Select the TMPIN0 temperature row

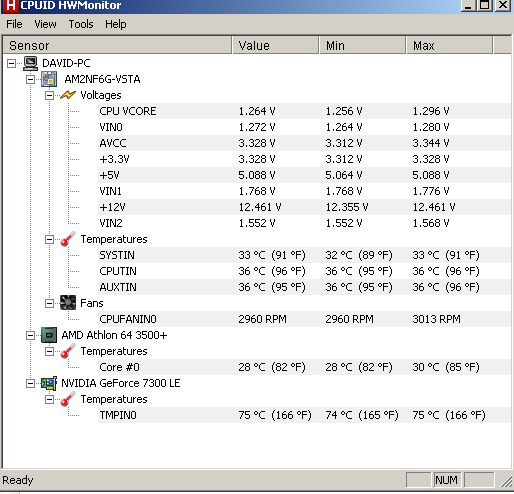tap(304, 415)
